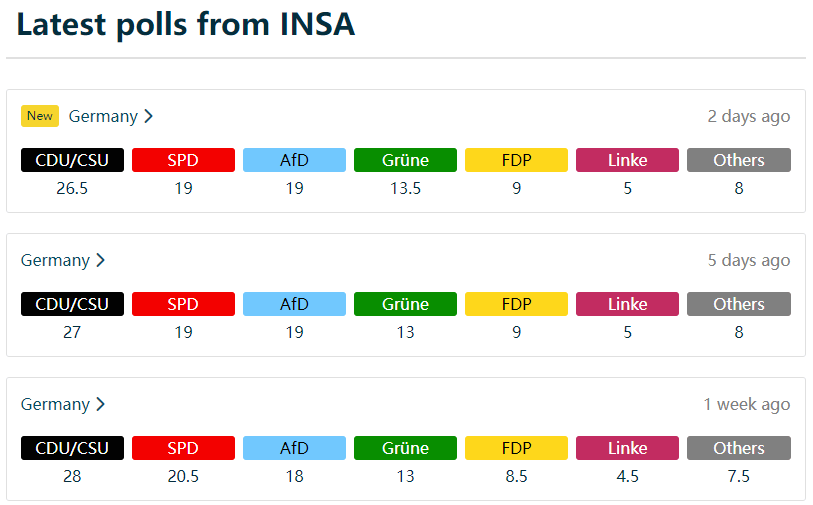813x505 pixels.
Task: Click the SPD label showing 20.5
Action: pyautogui.click(x=183, y=448)
